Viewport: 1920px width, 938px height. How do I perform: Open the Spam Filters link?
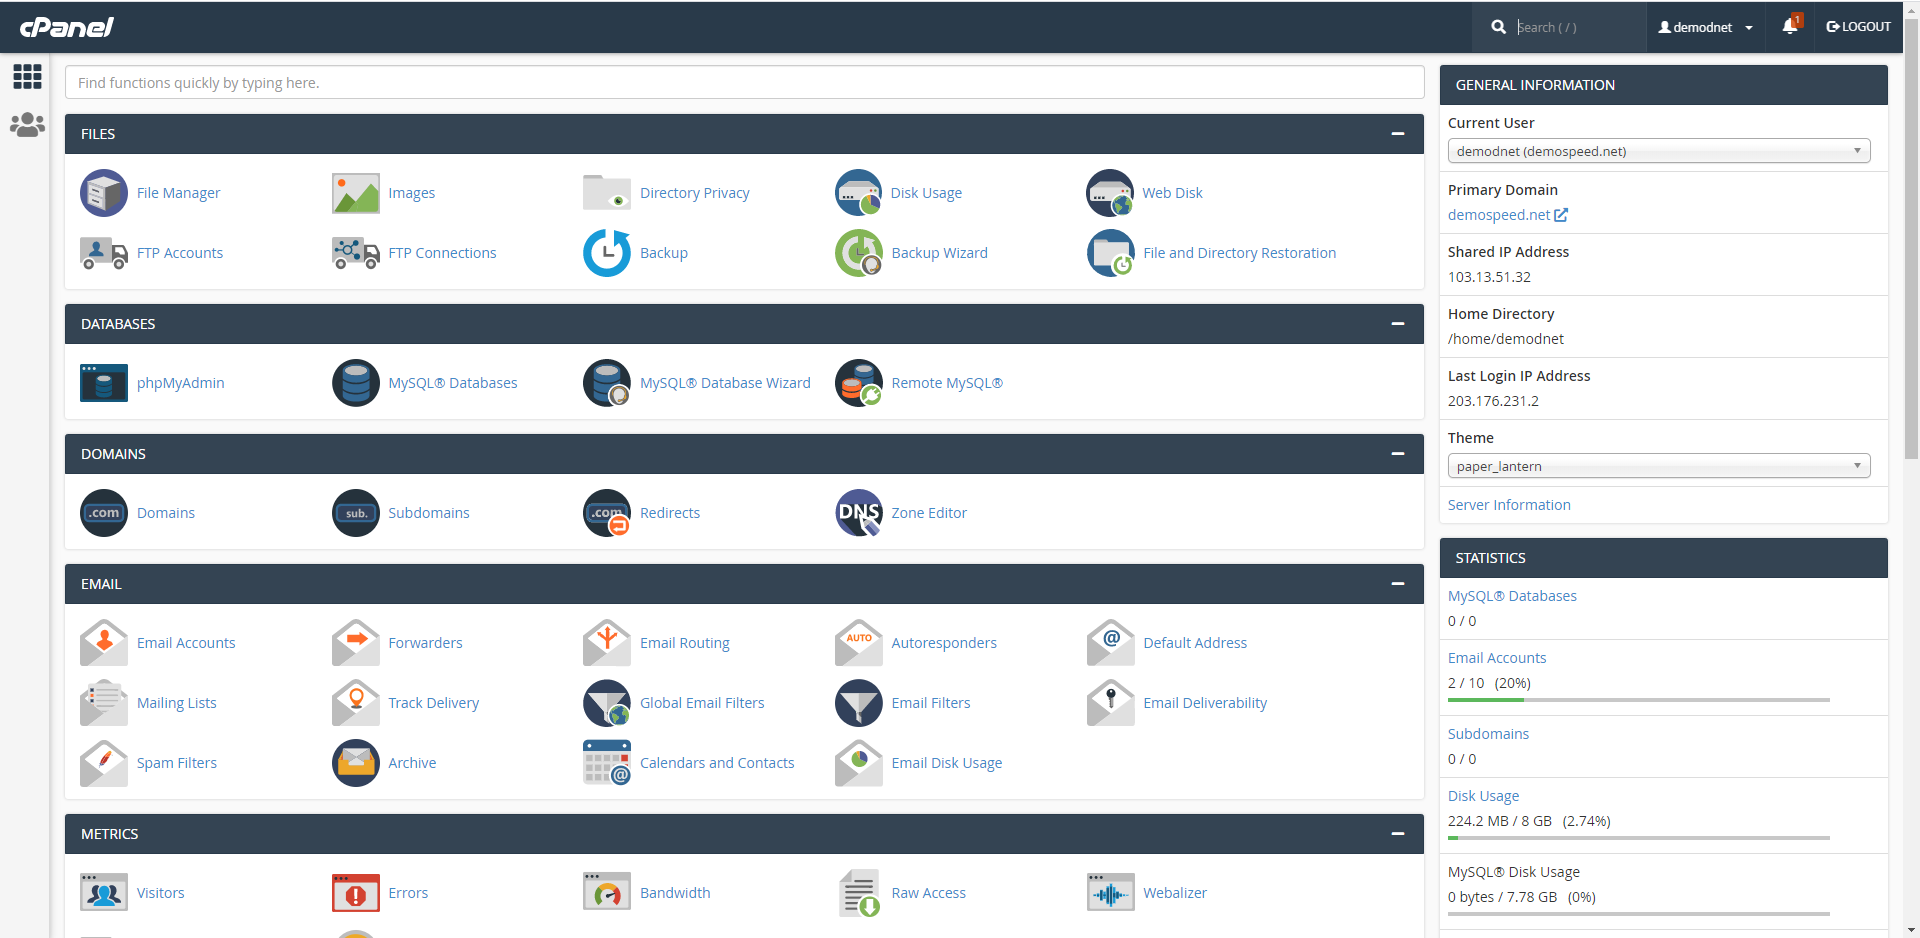tap(177, 763)
